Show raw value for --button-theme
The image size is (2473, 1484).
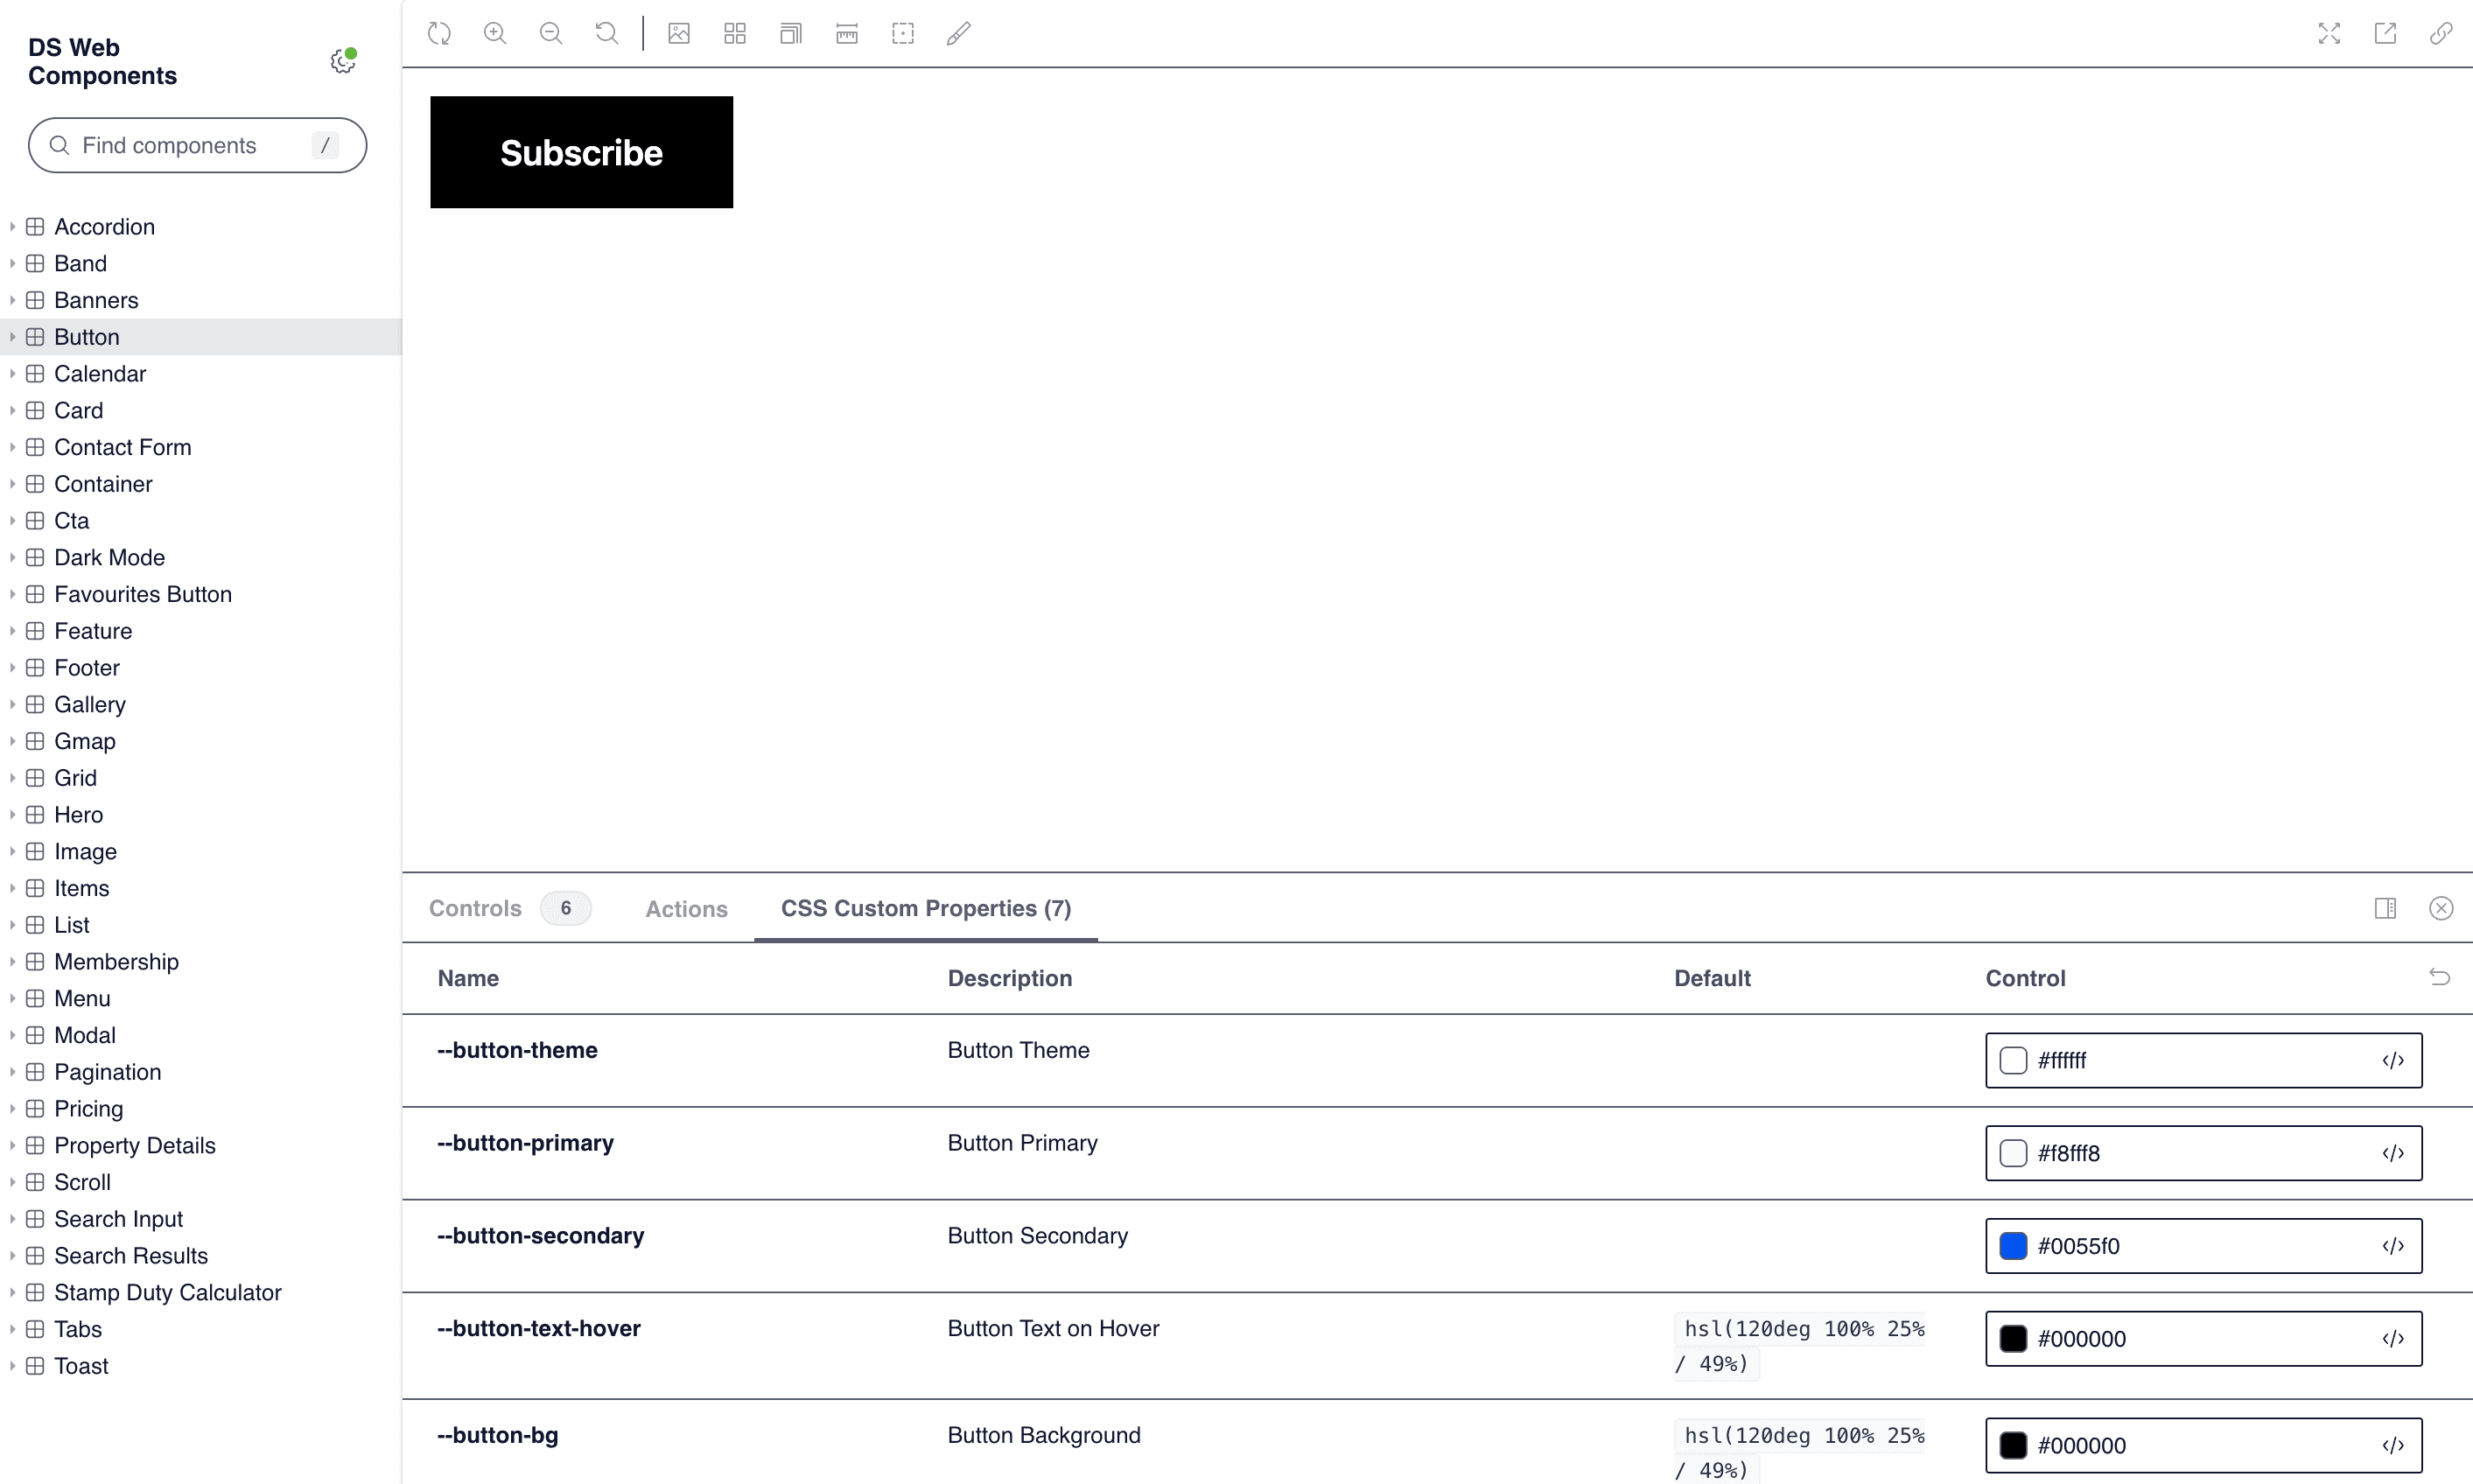point(2393,1060)
